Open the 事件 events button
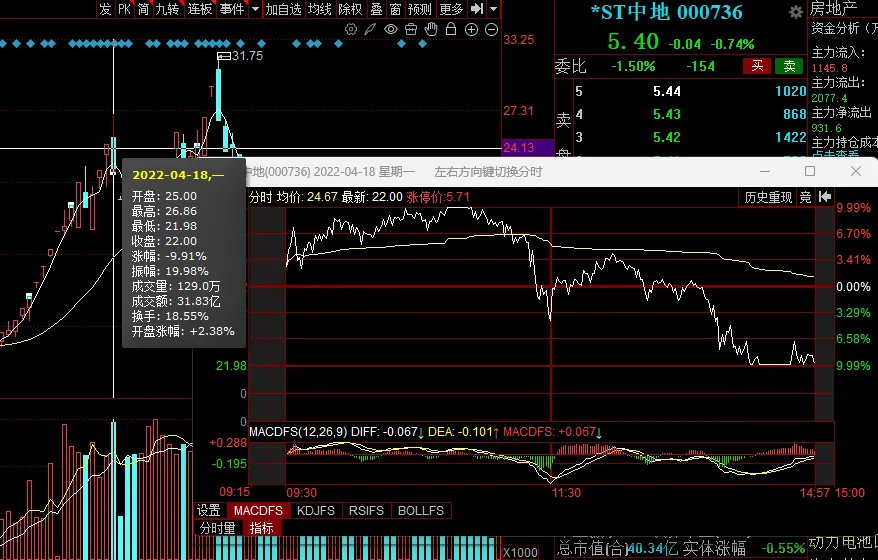The height and width of the screenshot is (560, 878). [x=232, y=9]
